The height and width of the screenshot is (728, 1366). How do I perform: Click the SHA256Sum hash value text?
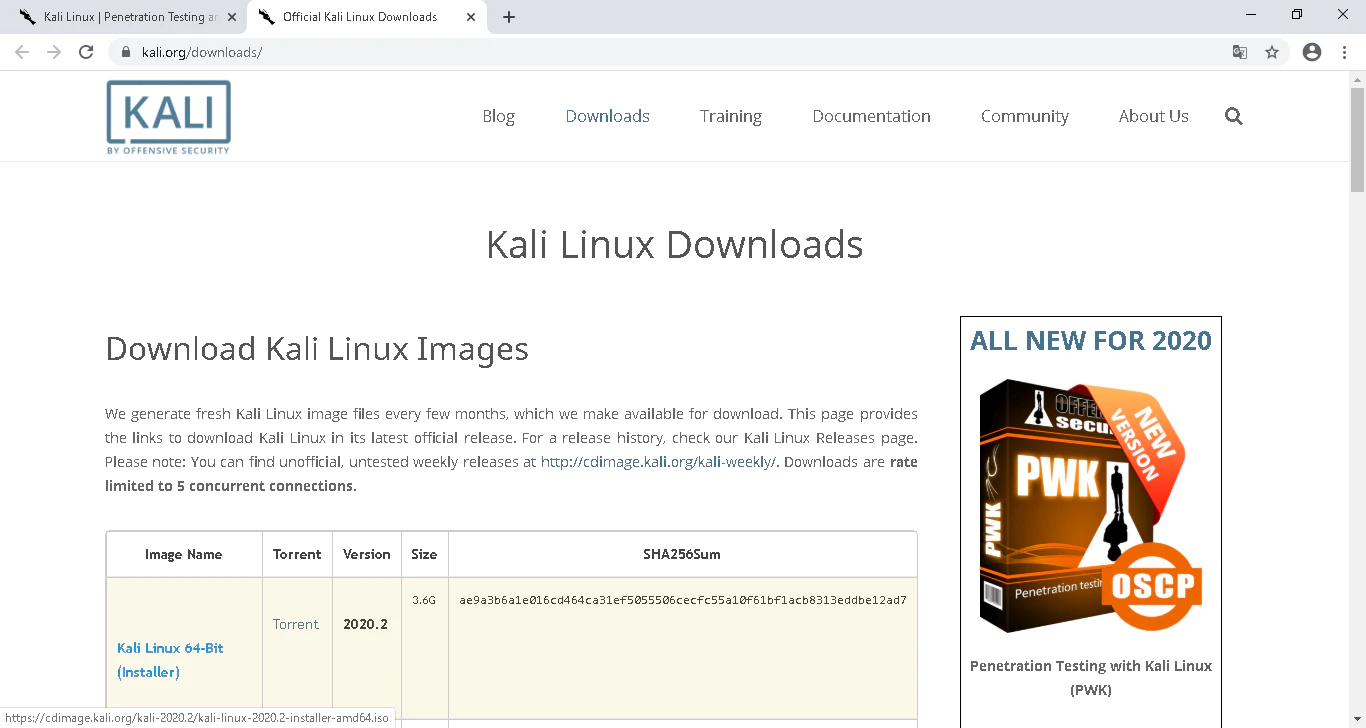pyautogui.click(x=683, y=600)
